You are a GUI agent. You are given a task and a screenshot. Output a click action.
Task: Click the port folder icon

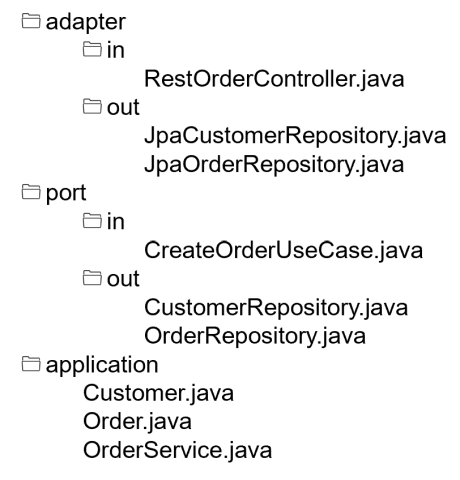(x=31, y=192)
